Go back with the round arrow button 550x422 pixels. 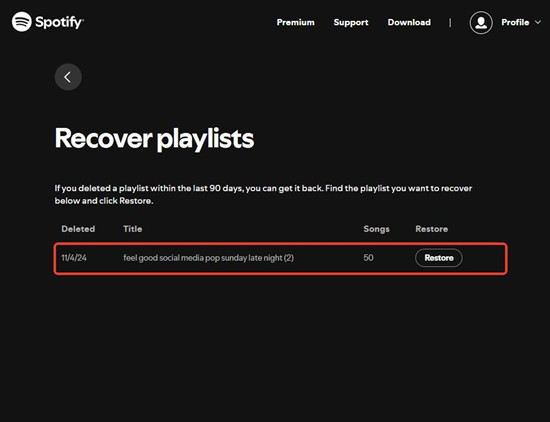pos(68,77)
